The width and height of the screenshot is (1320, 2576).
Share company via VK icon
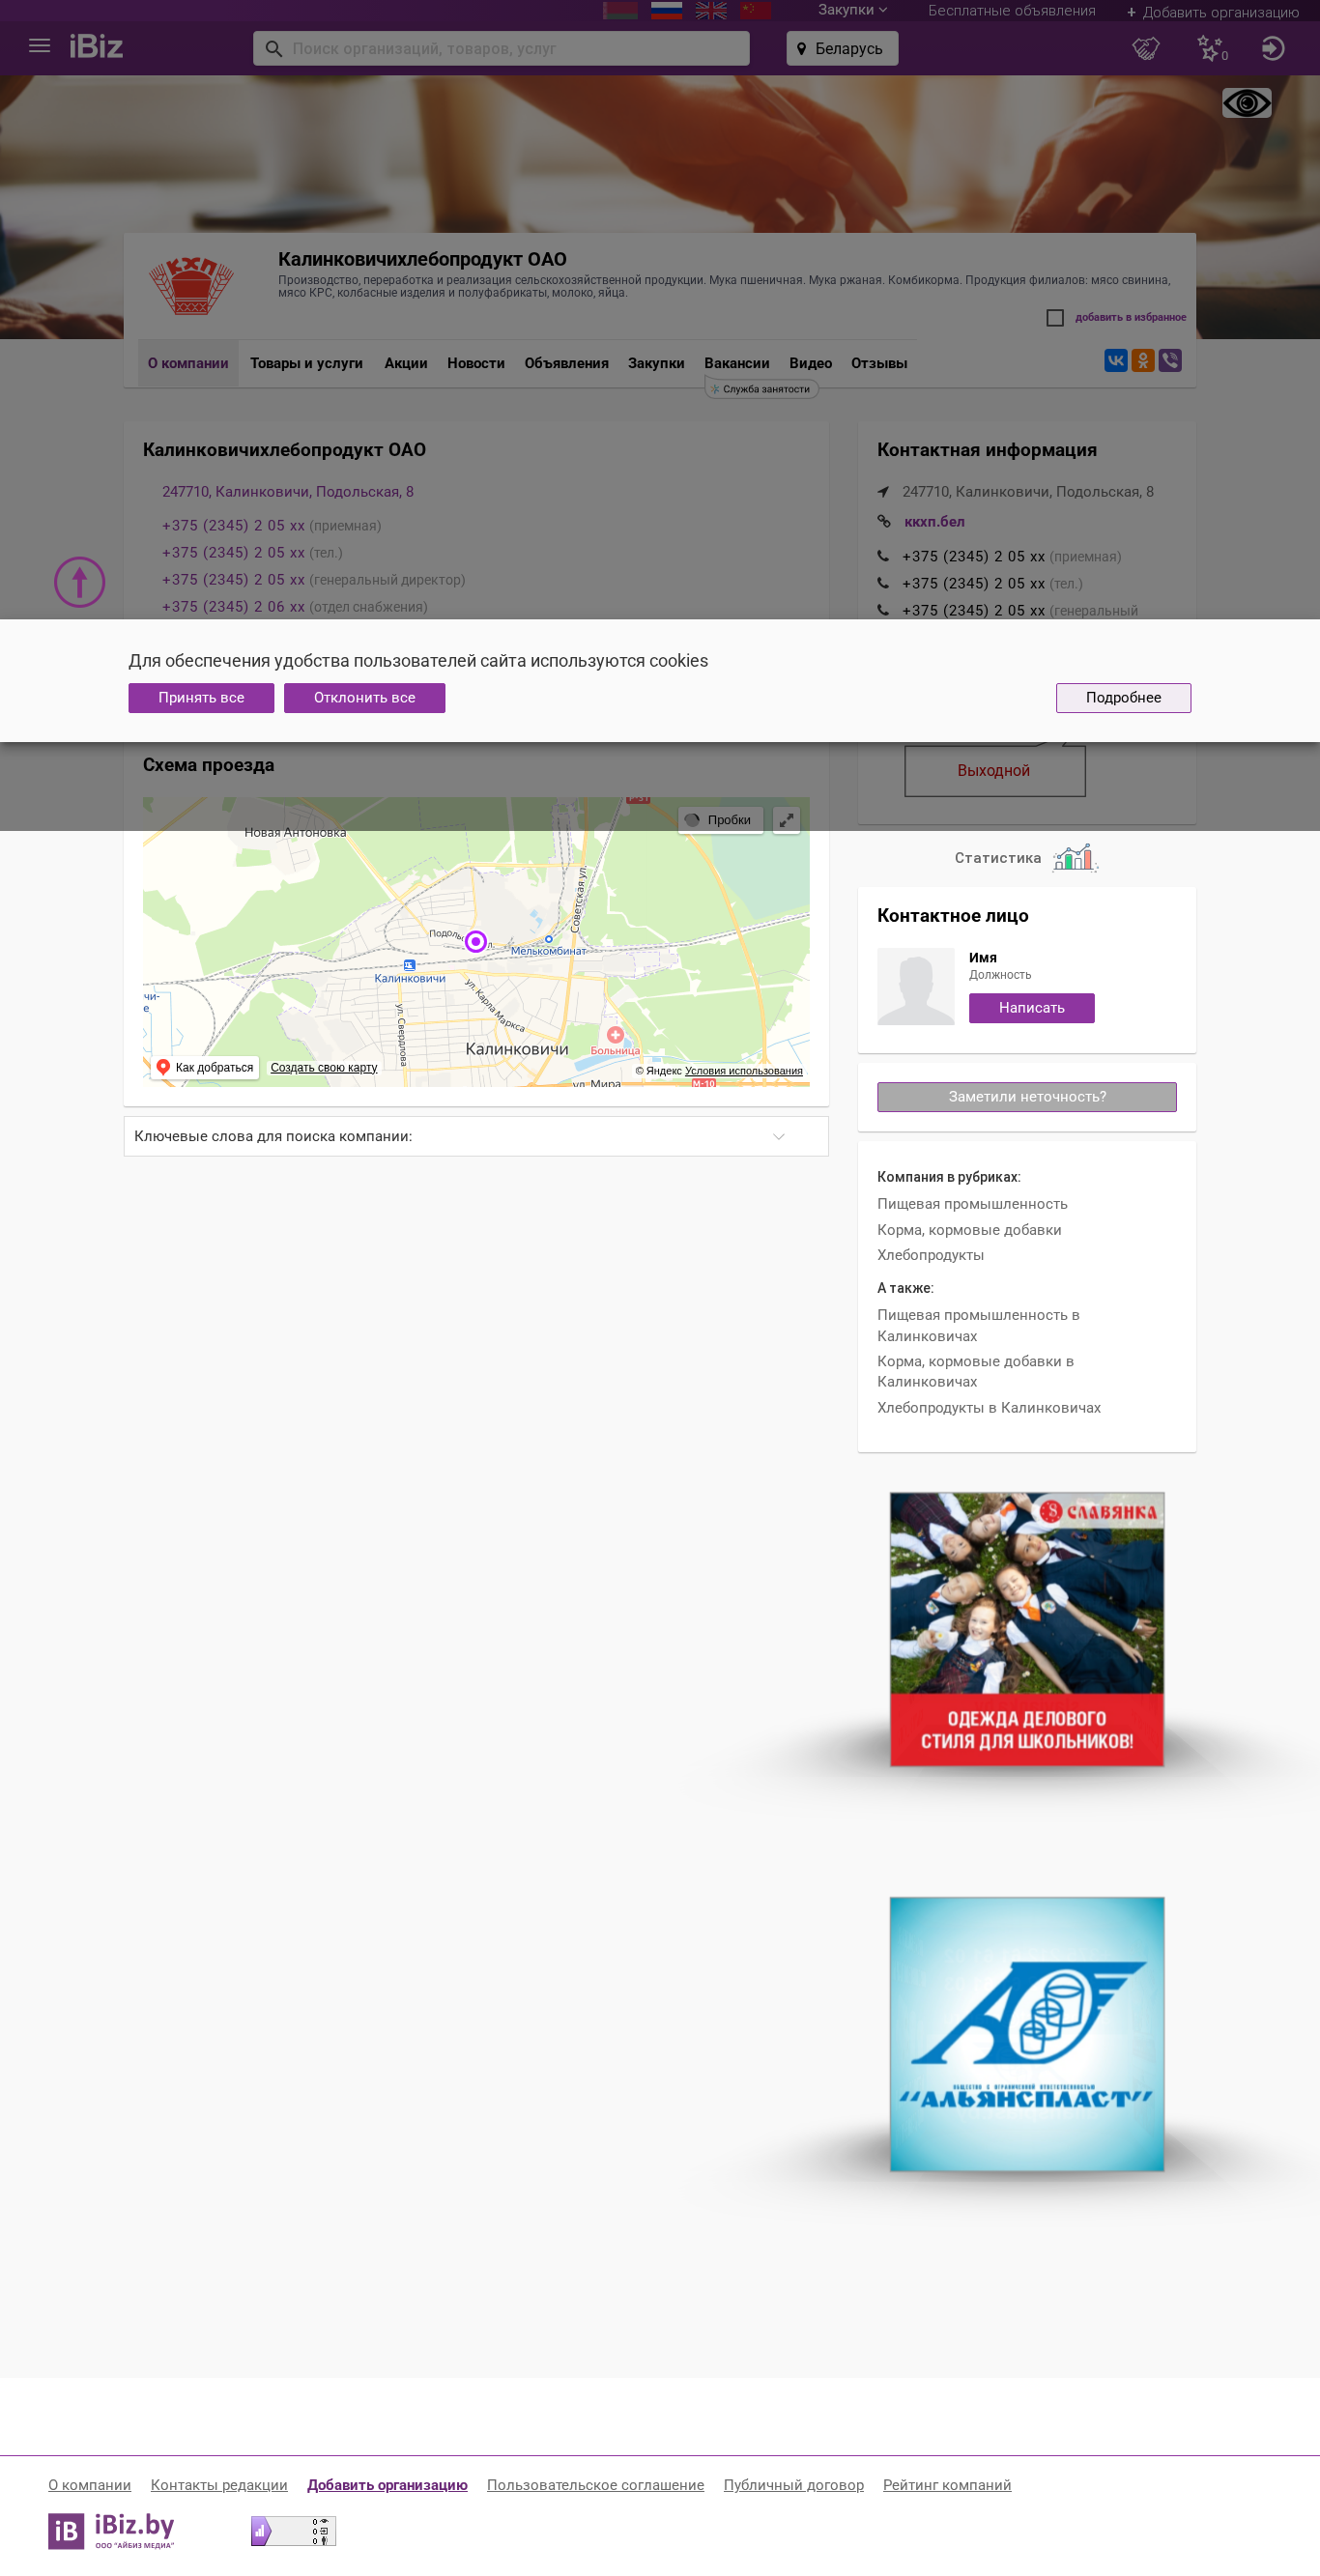pos(1115,361)
